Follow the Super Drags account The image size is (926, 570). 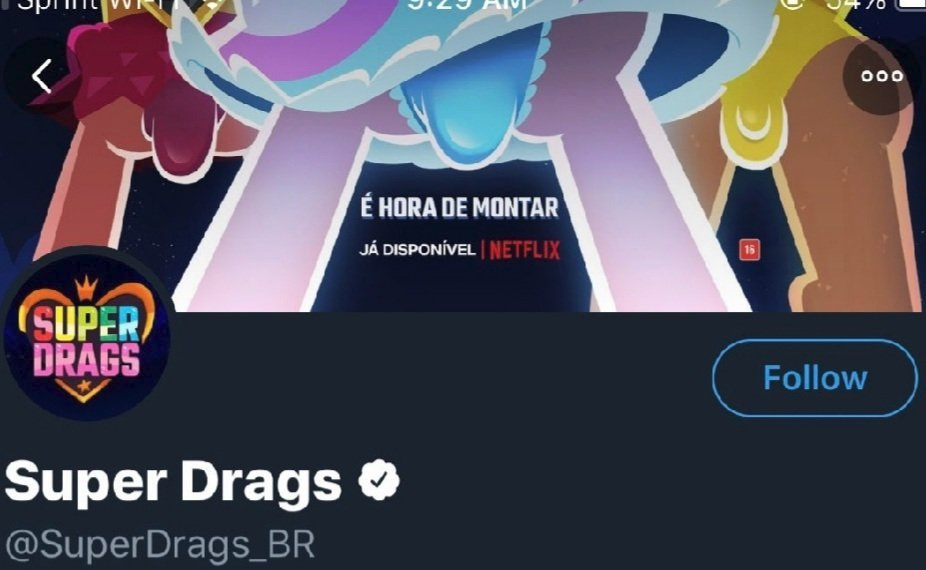pyautogui.click(x=815, y=378)
